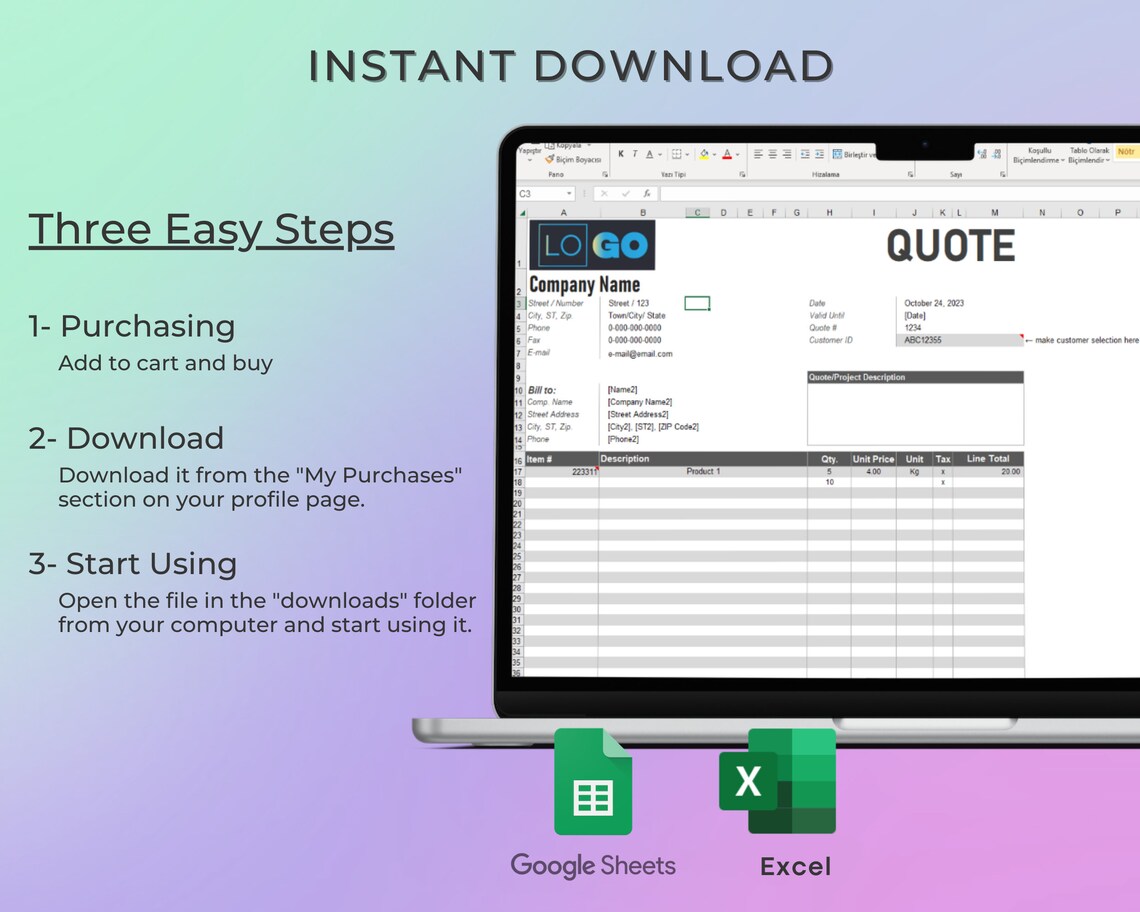Toggle italic formatting with the T button

pyautogui.click(x=635, y=154)
